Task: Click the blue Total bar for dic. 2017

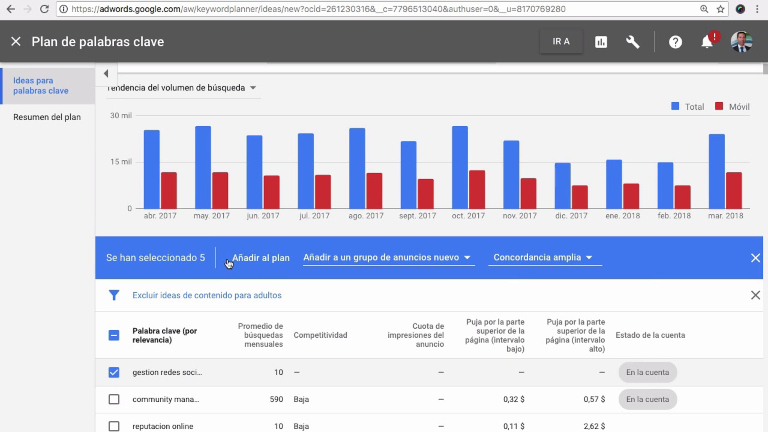Action: (x=562, y=186)
